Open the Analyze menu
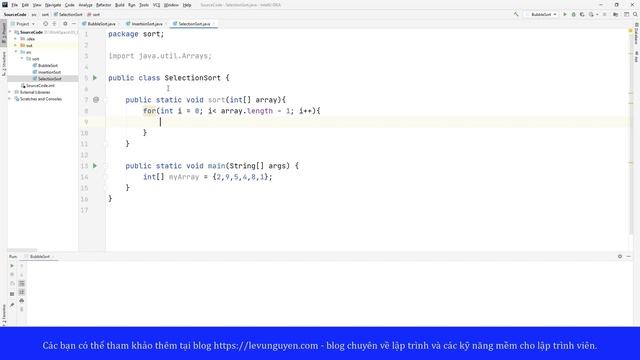This screenshot has height=360, width=640. pos(85,5)
